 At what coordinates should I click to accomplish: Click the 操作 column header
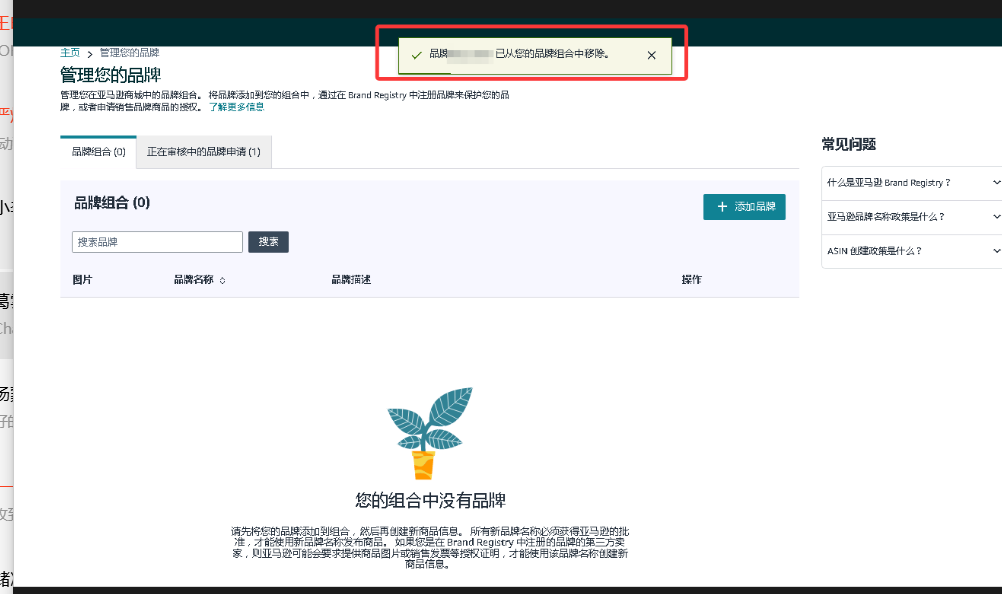coord(691,280)
